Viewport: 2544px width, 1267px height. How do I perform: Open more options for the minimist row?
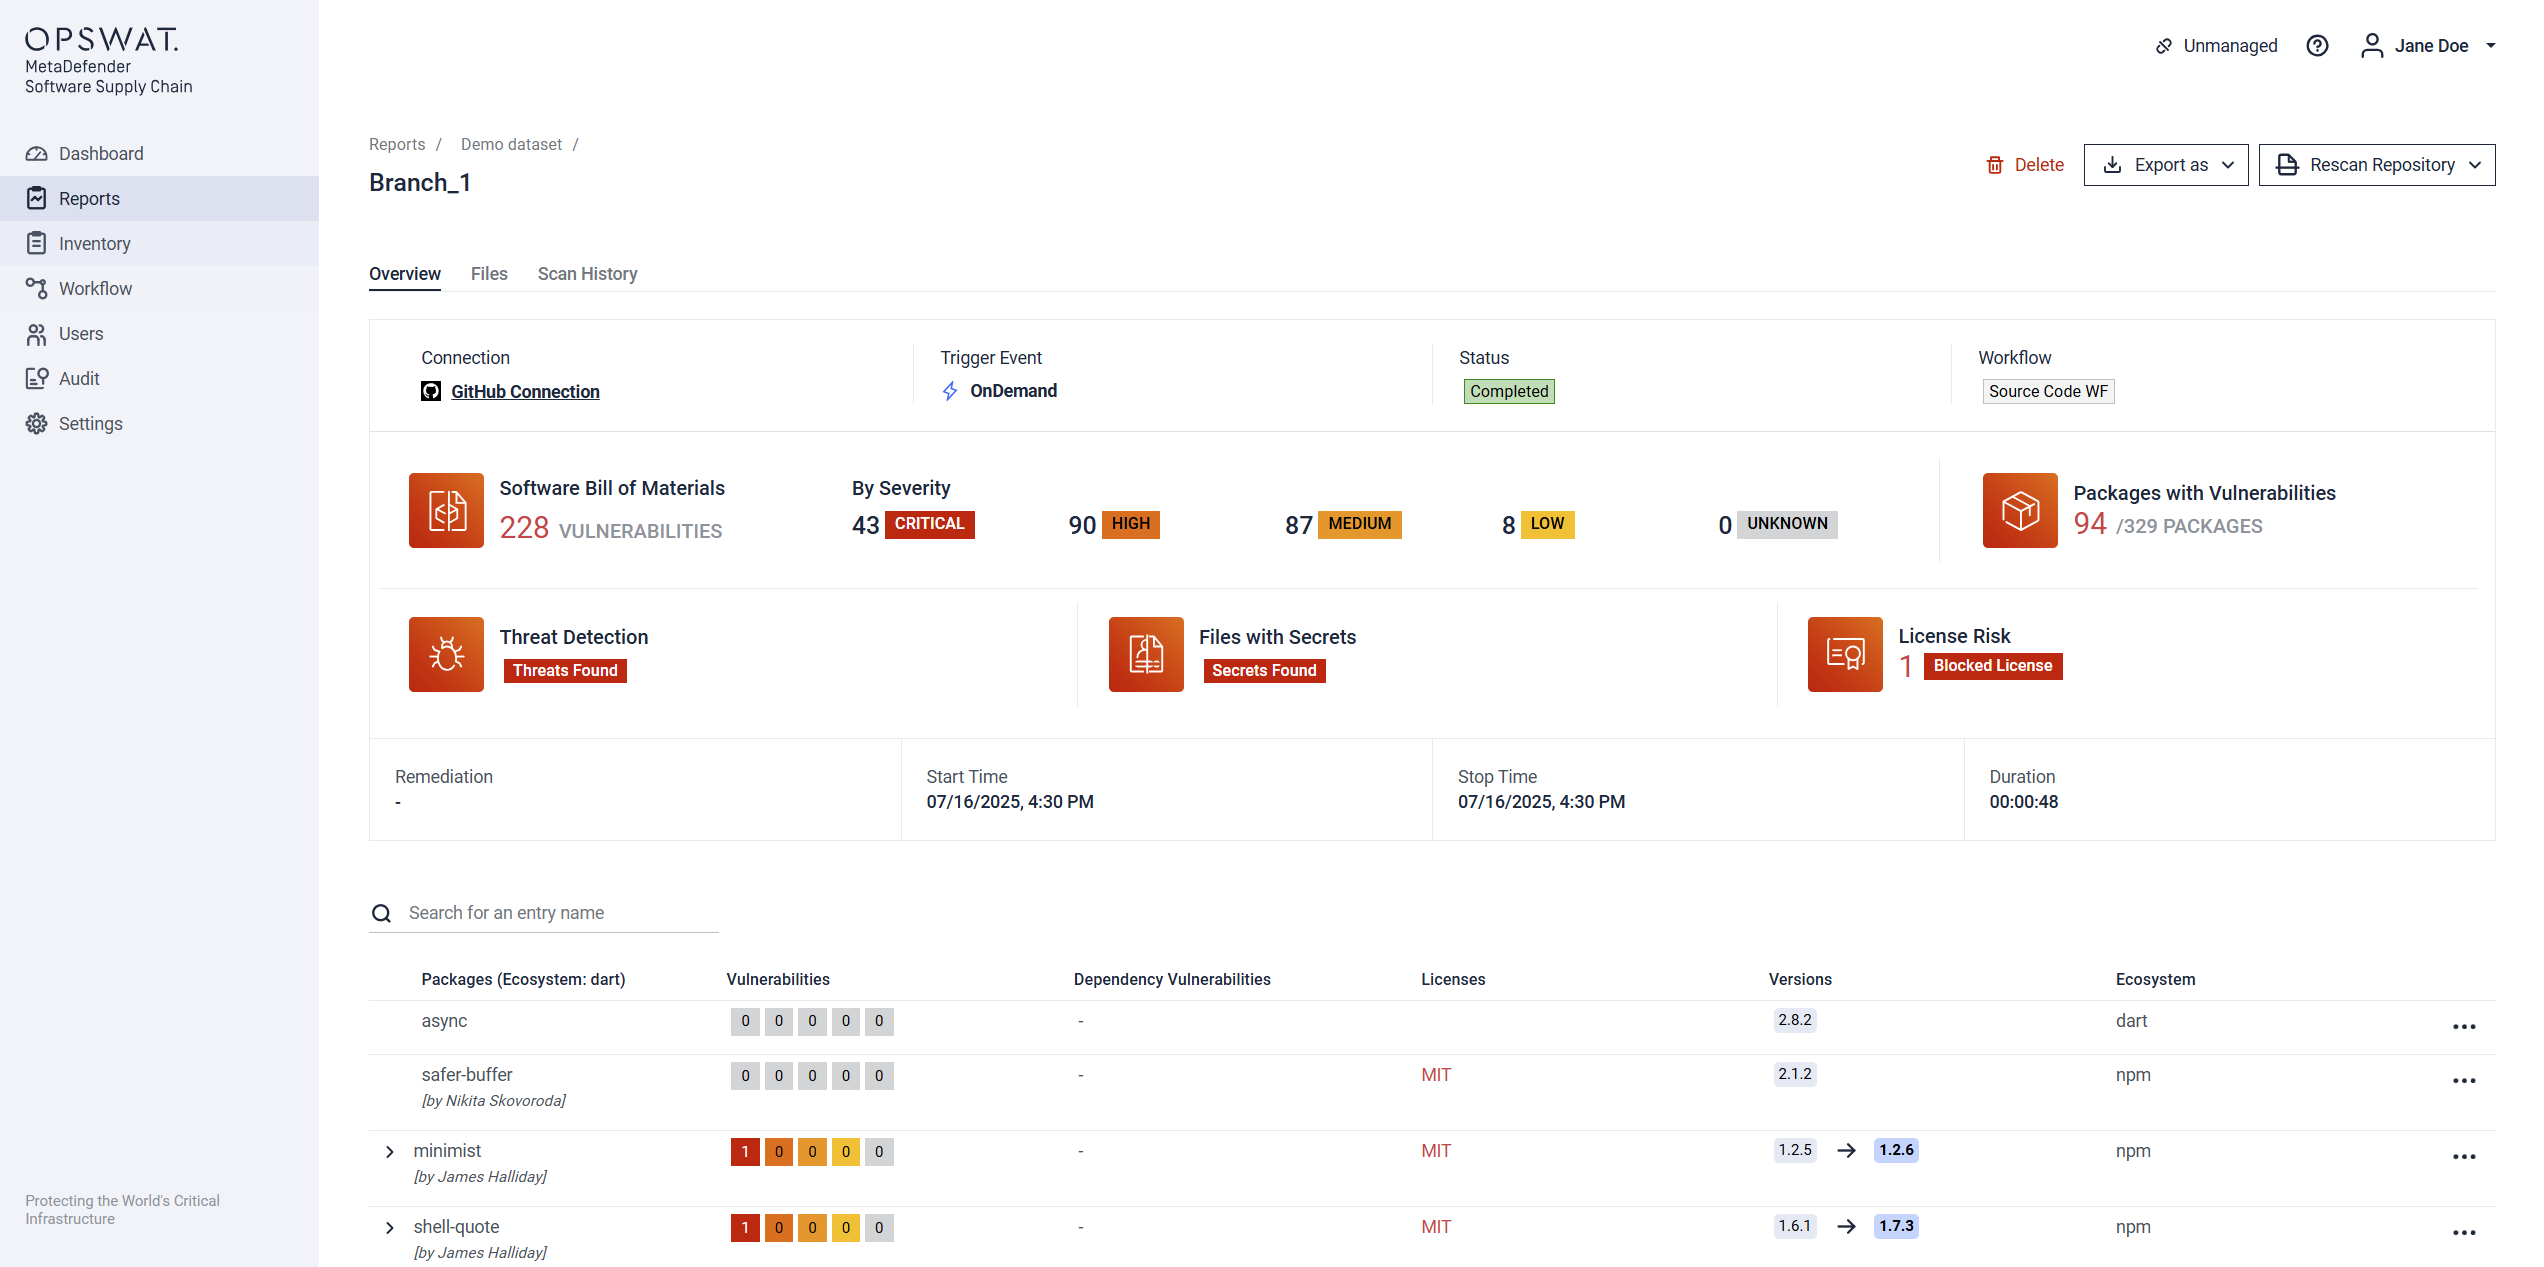2464,1157
